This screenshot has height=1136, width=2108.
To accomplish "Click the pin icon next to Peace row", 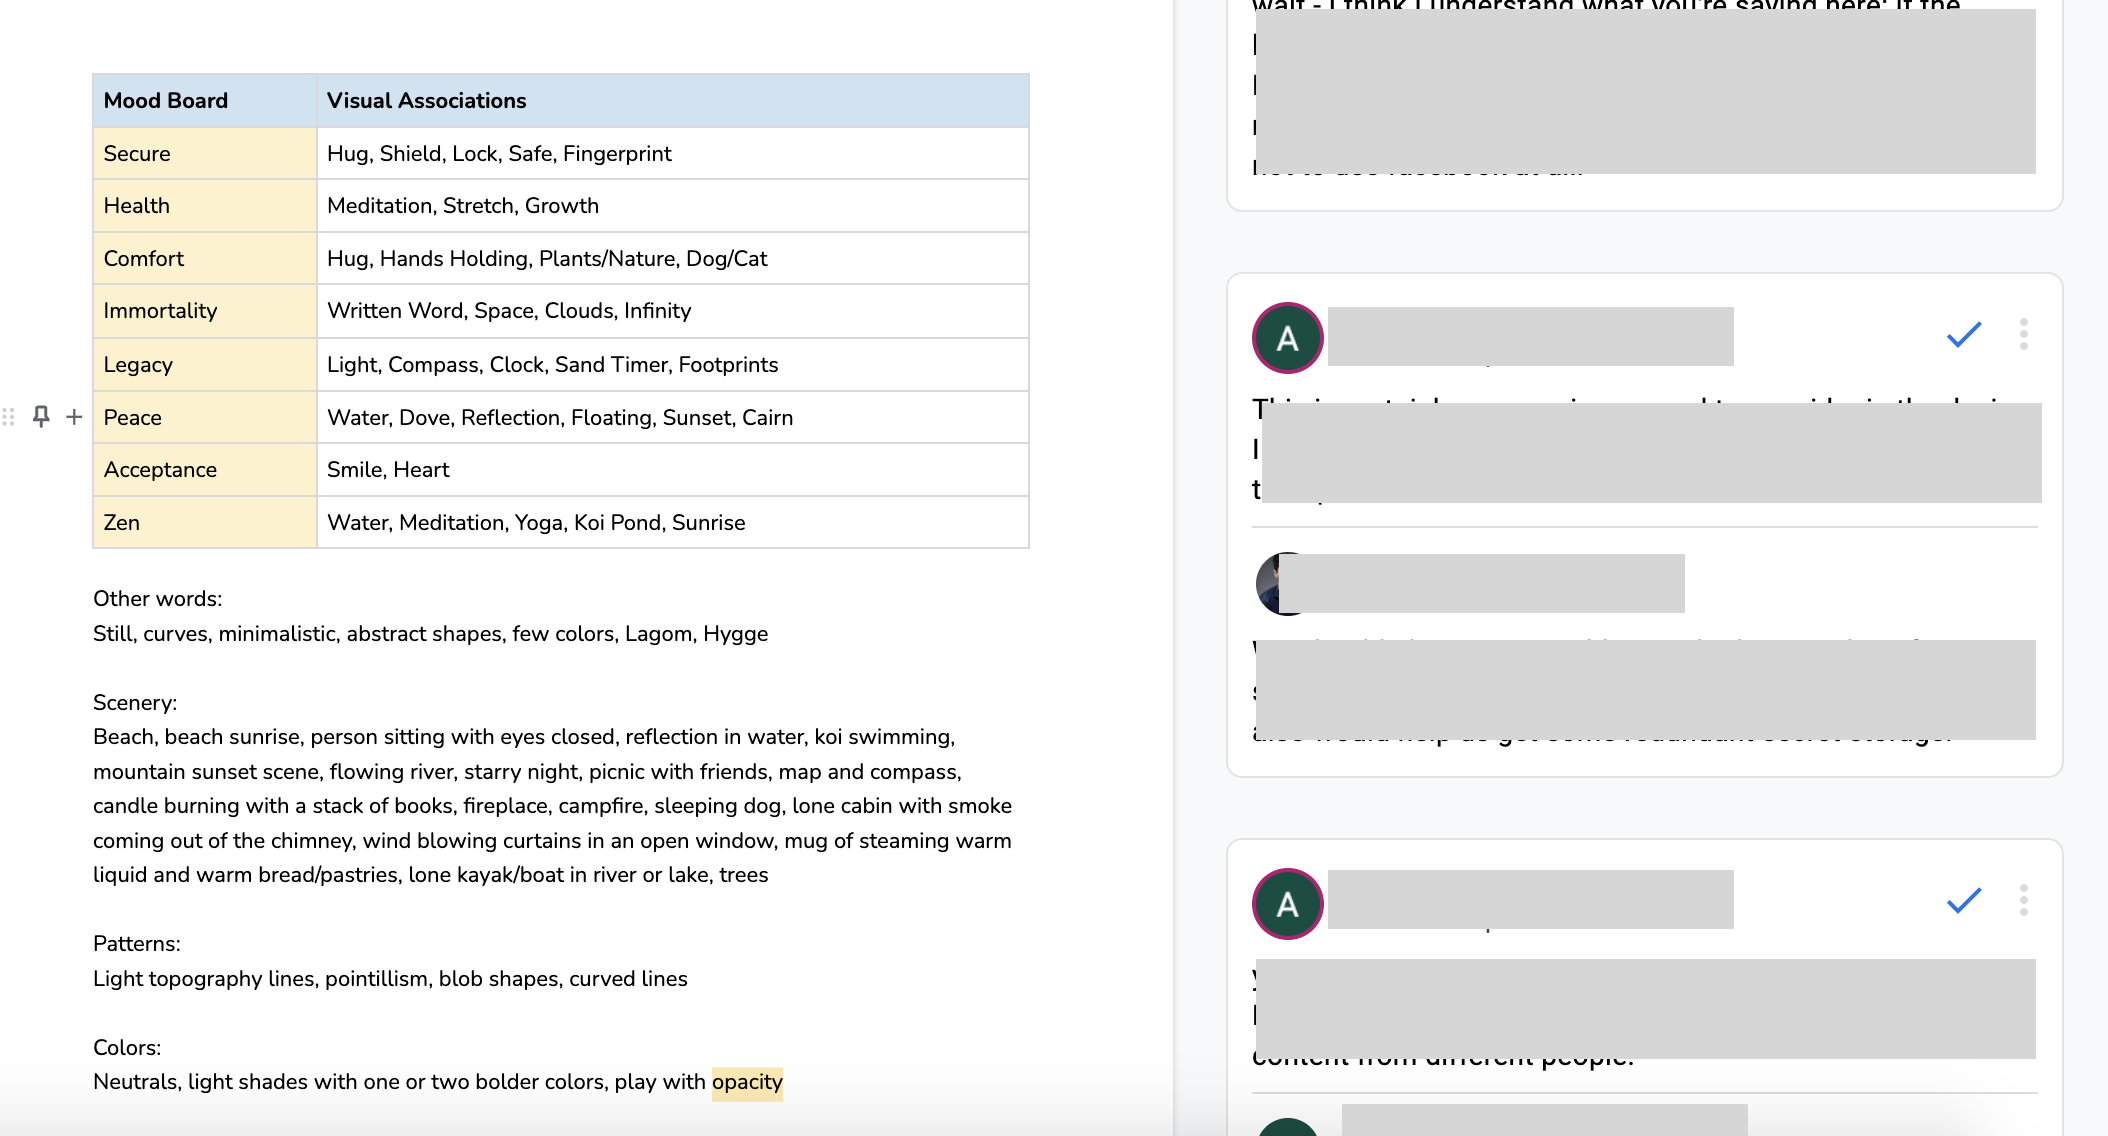I will pos(41,416).
